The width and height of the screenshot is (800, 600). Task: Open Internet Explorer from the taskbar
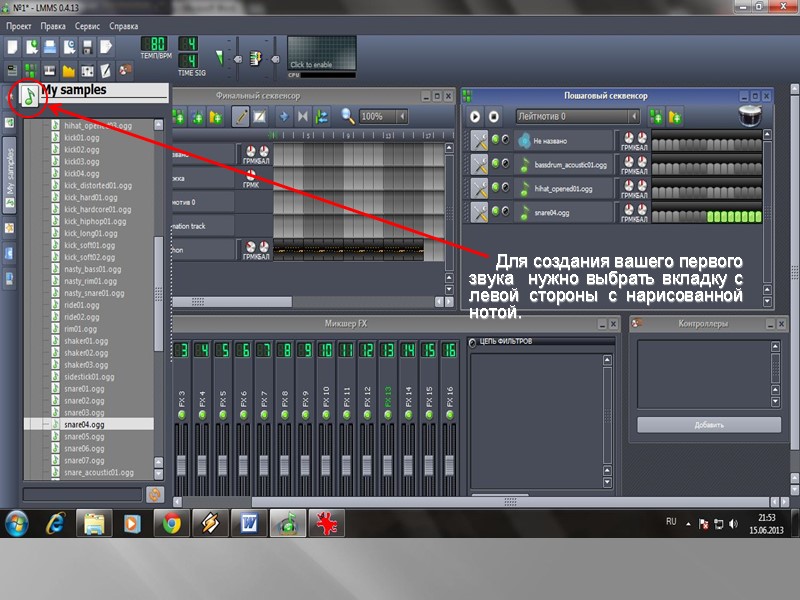pos(55,523)
